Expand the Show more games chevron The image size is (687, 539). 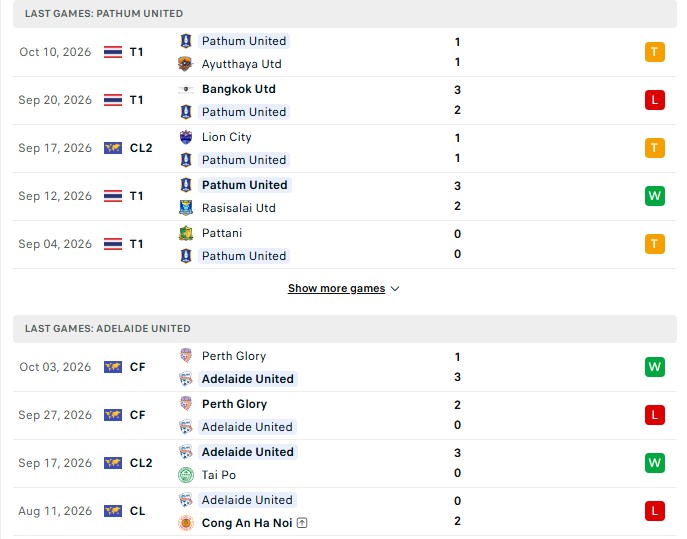pos(395,289)
